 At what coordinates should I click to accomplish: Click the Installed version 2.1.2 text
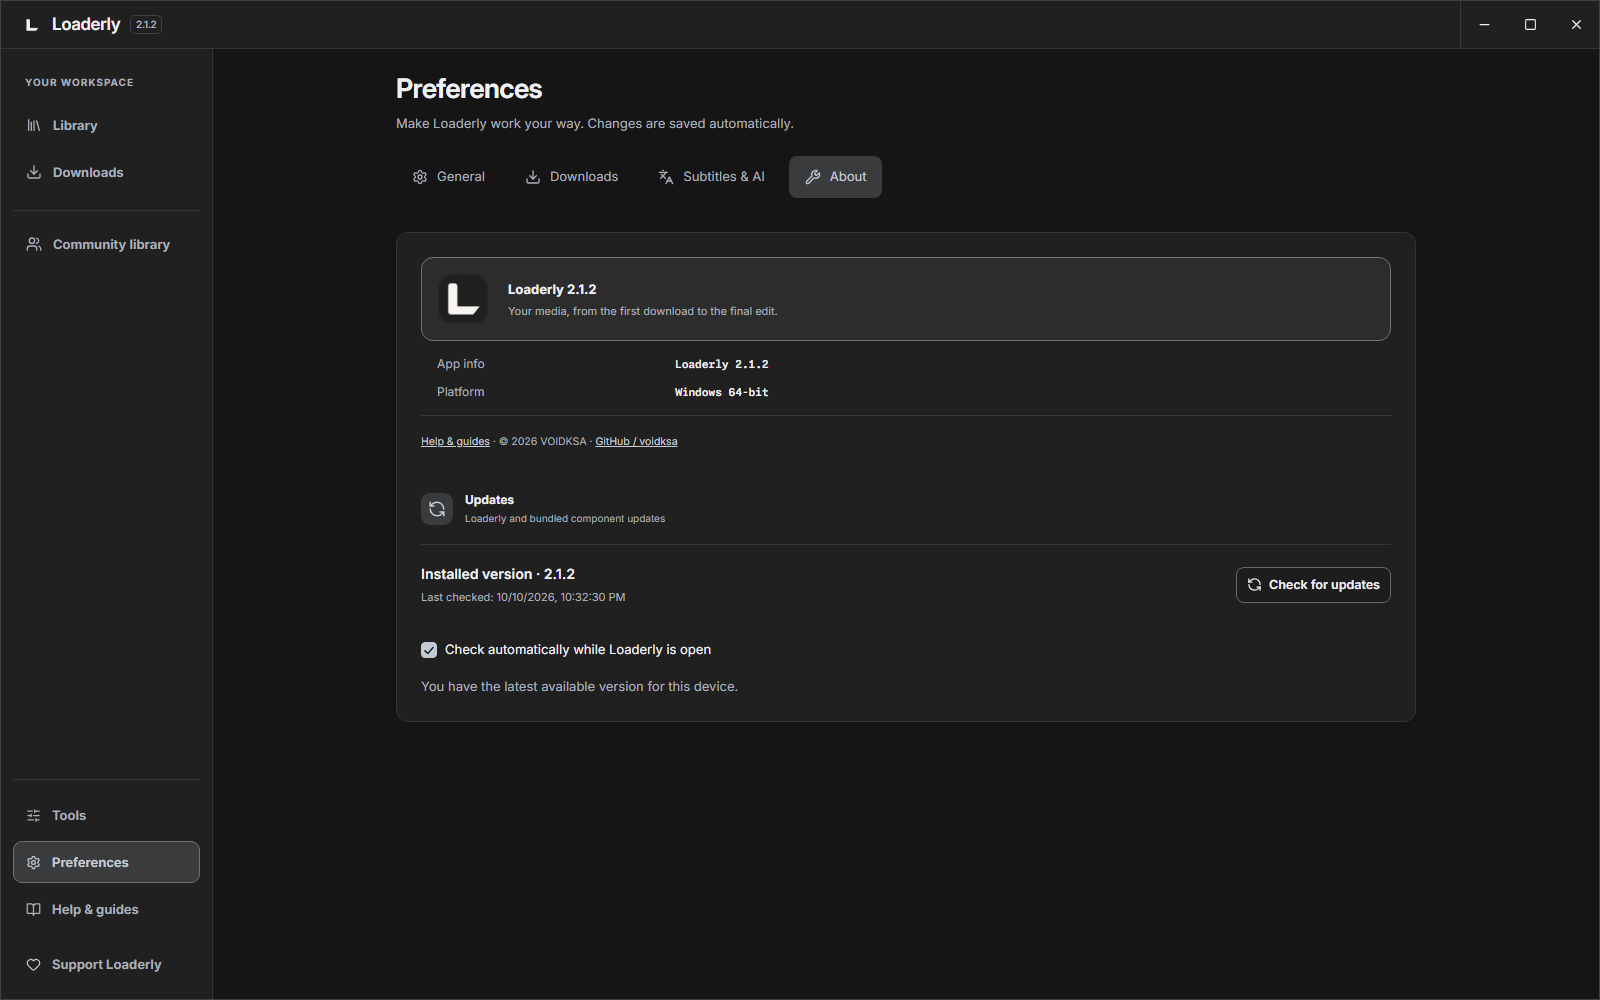coord(498,574)
